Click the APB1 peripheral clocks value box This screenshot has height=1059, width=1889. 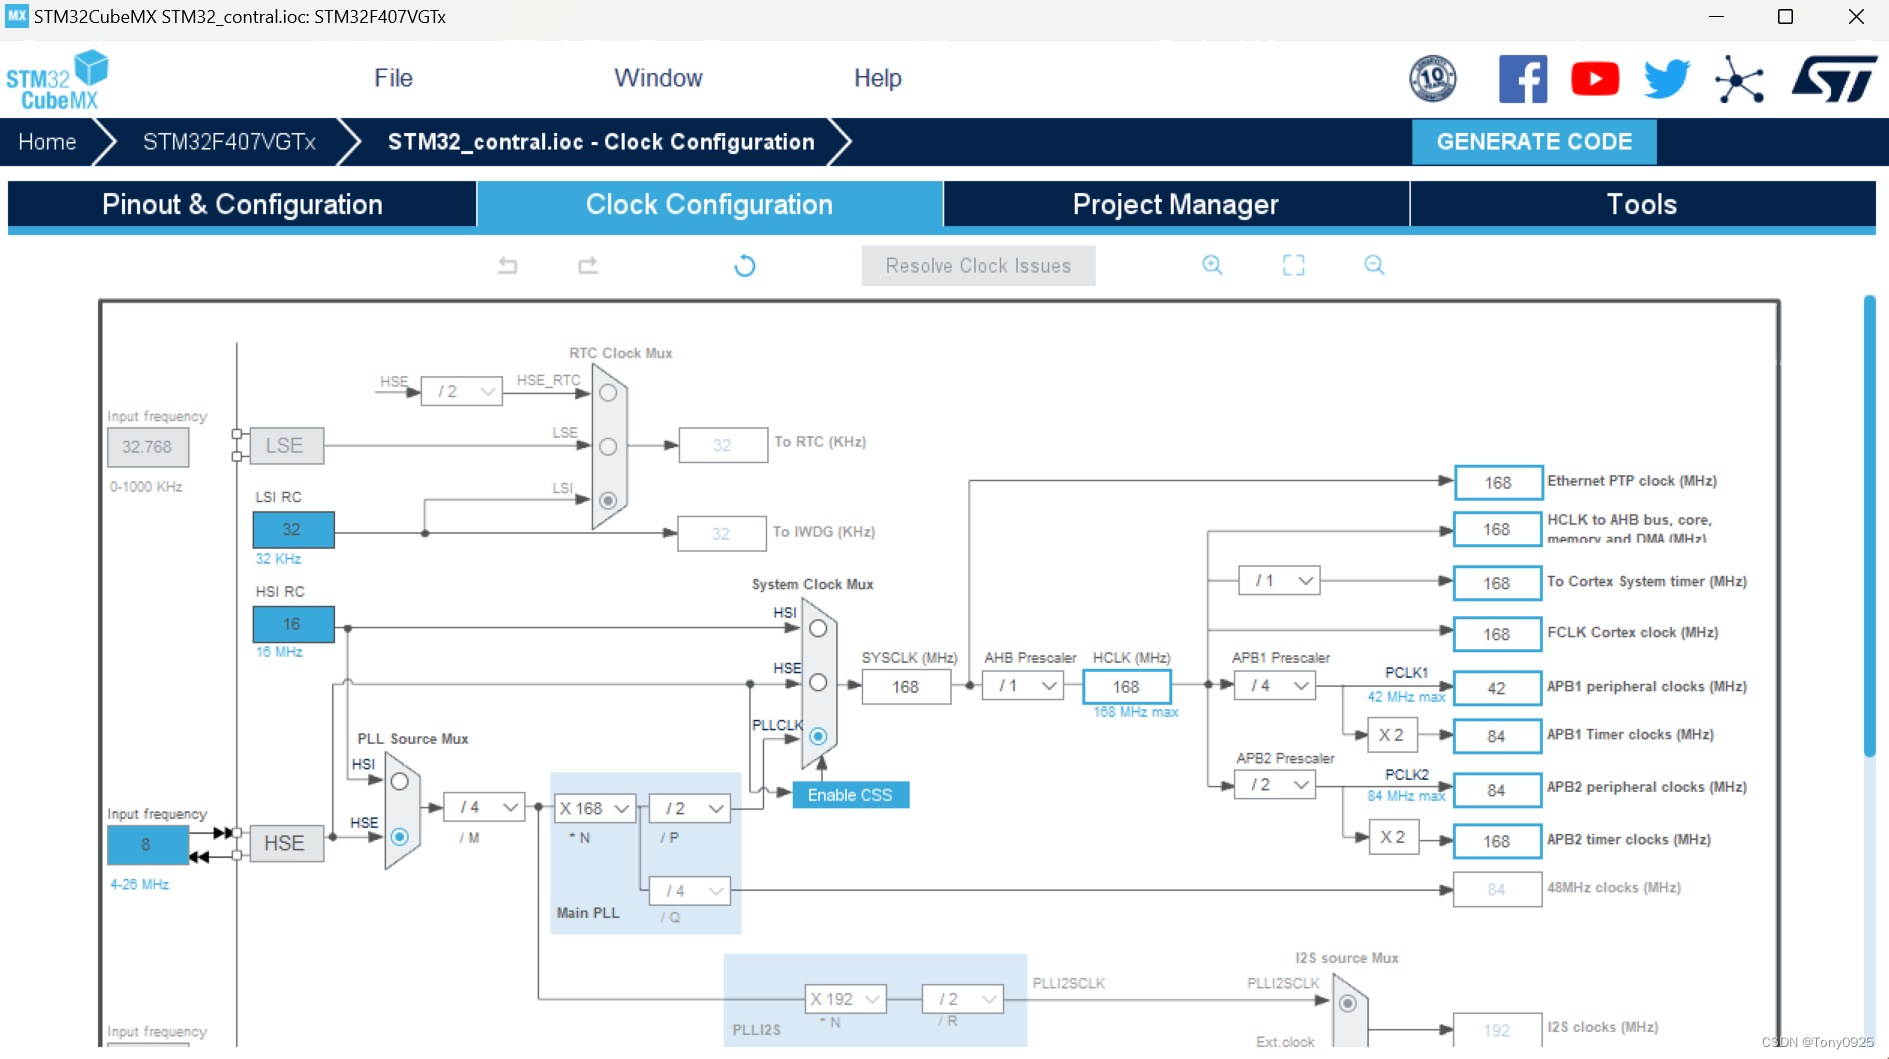1497,688
